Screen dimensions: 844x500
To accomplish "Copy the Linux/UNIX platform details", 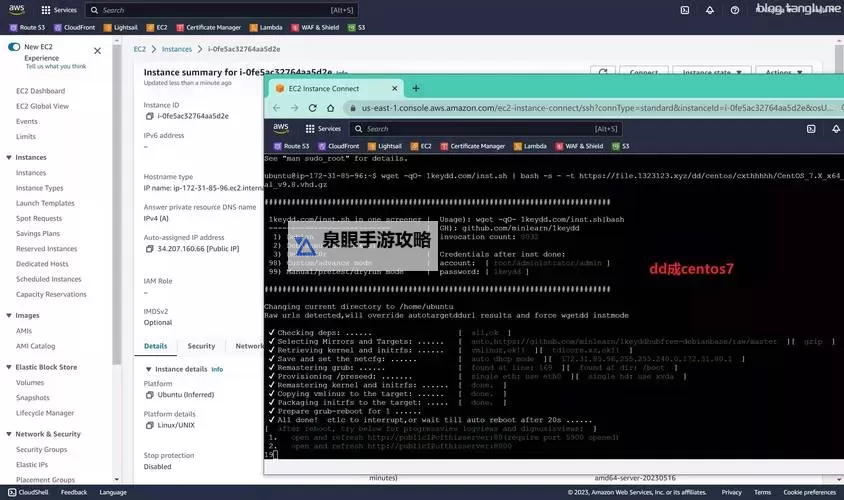I will (150, 425).
